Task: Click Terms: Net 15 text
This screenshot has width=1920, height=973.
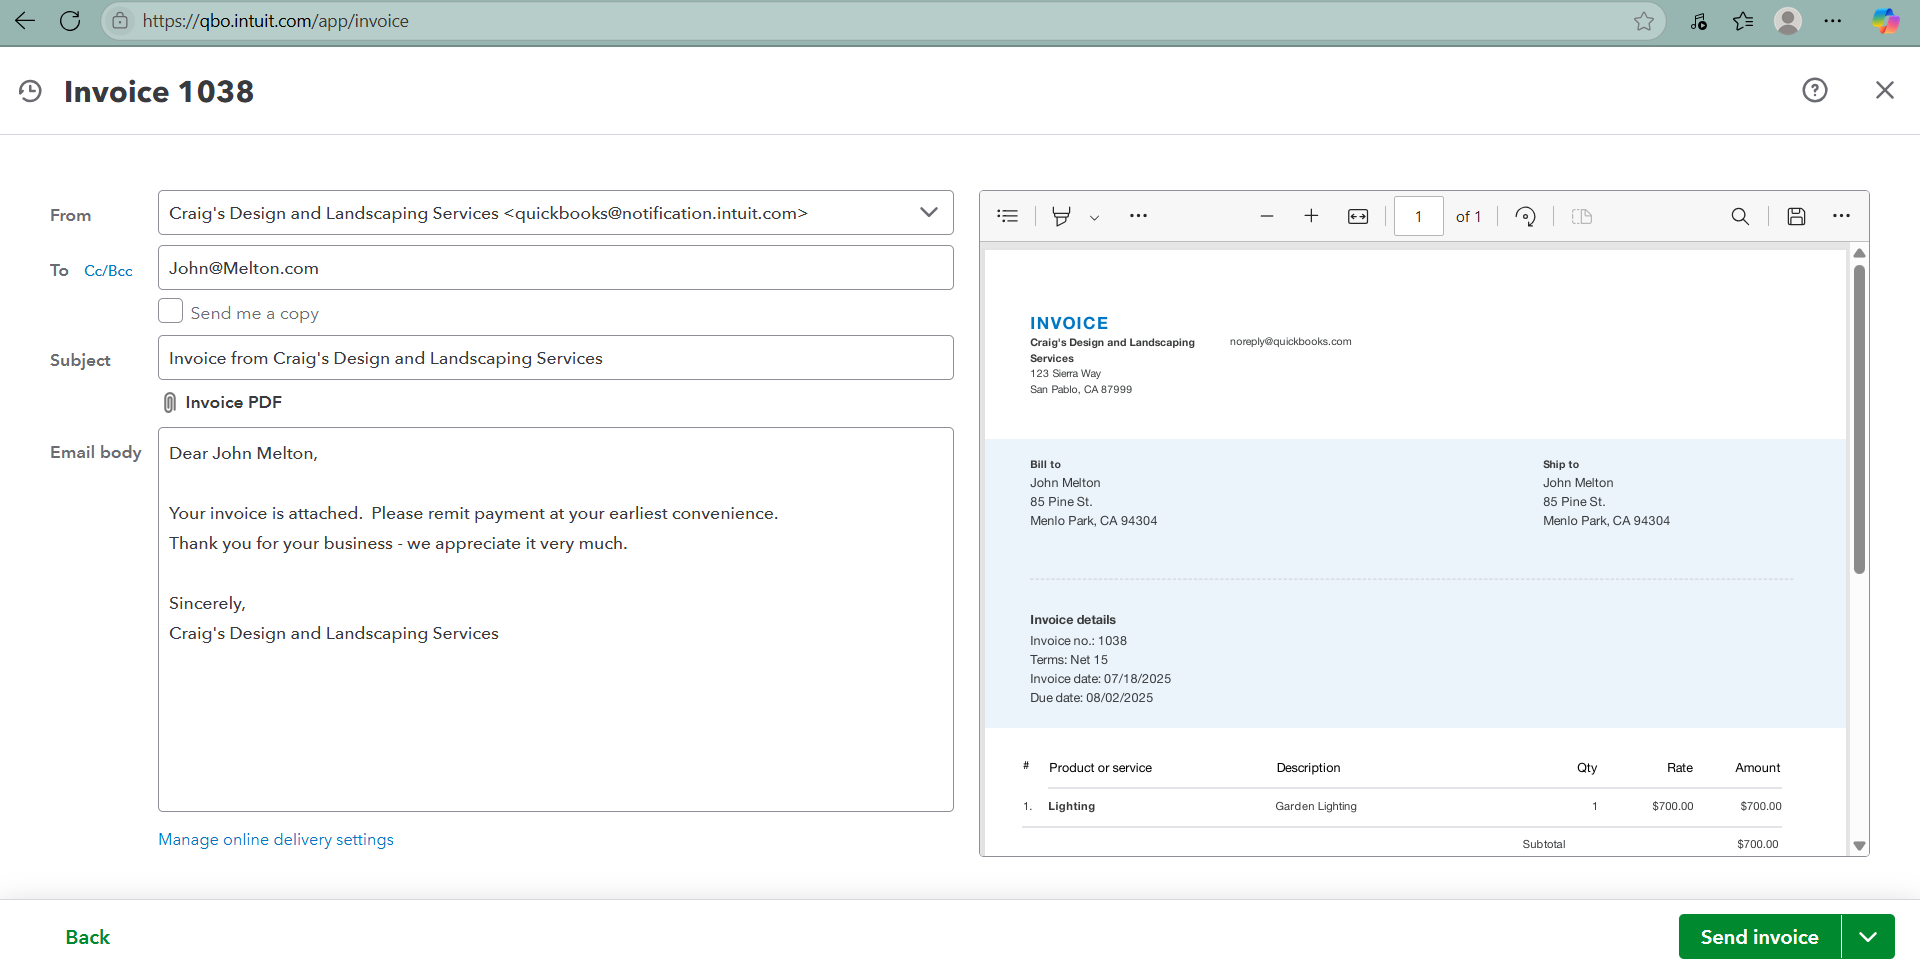Action: coord(1069,660)
